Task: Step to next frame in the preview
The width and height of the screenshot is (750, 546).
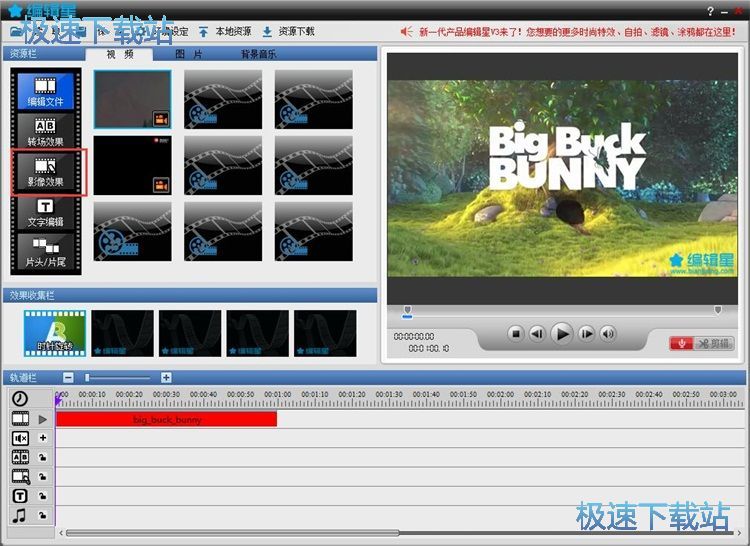Action: [x=586, y=334]
